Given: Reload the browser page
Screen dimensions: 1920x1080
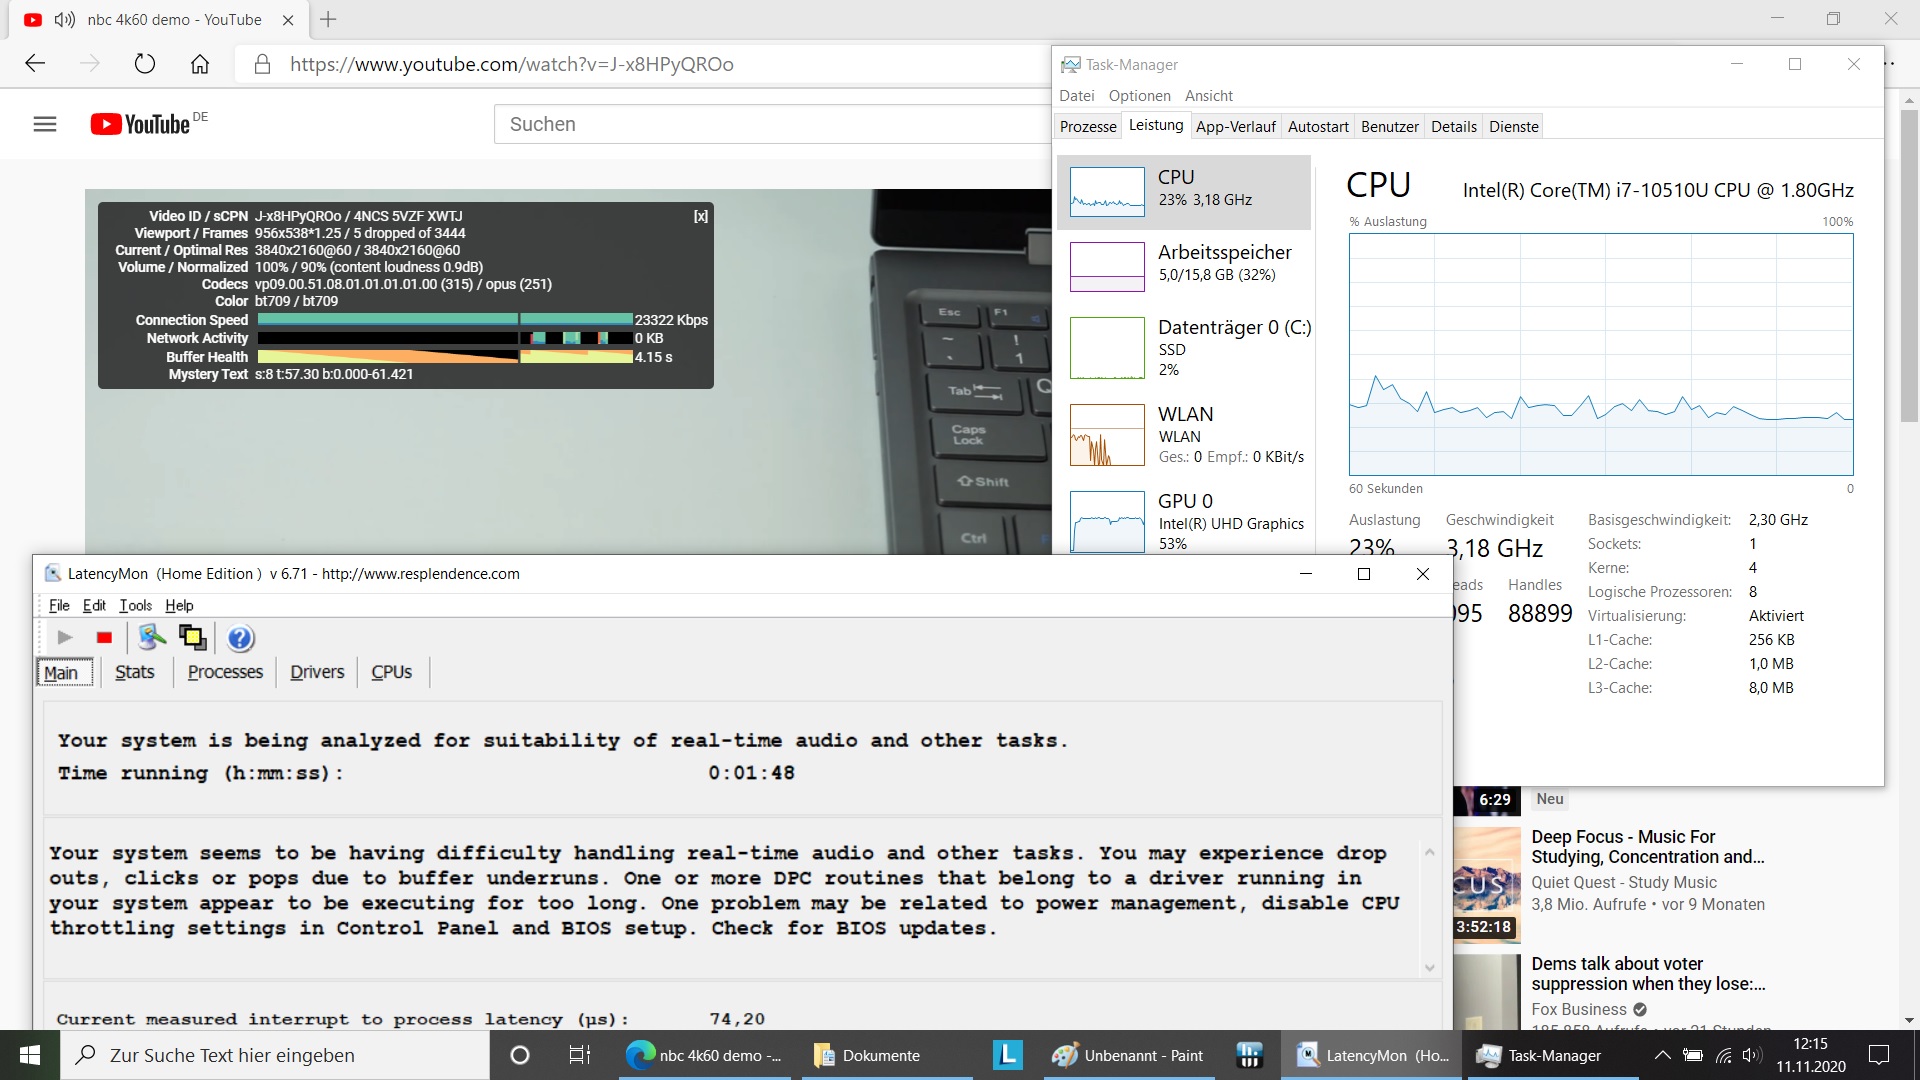Looking at the screenshot, I should click(x=145, y=64).
